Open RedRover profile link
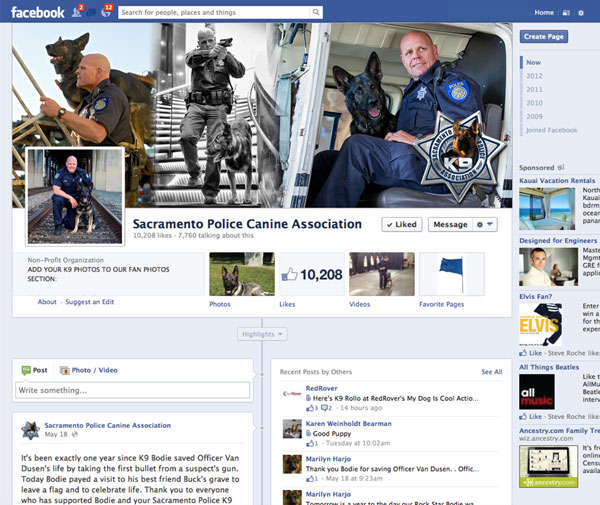 click(321, 388)
